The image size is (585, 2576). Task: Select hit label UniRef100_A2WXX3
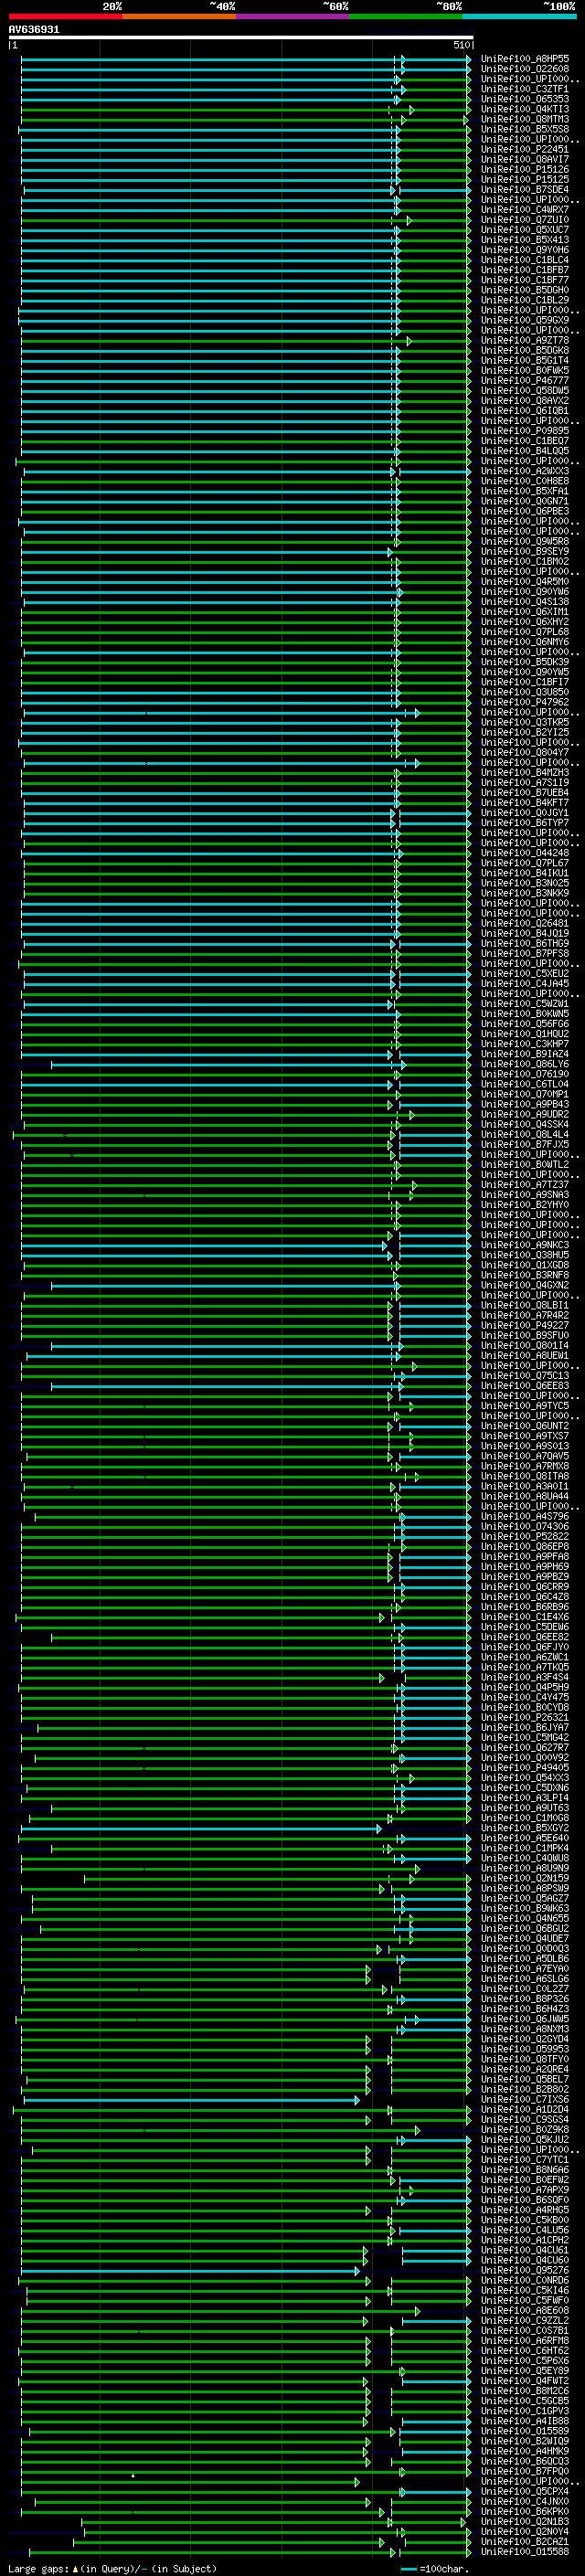(x=525, y=471)
